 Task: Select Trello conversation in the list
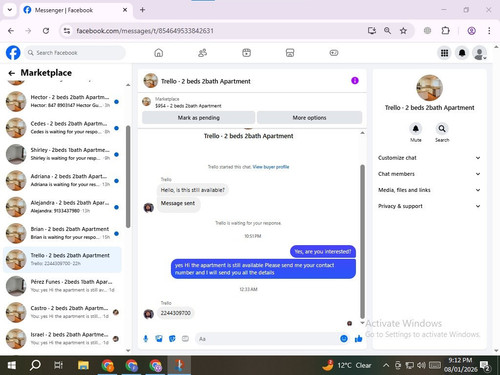click(x=62, y=259)
